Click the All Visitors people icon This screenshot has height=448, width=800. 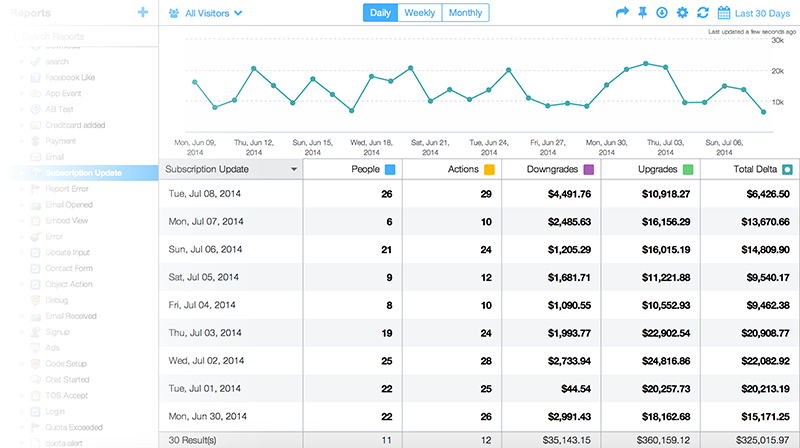coord(174,14)
